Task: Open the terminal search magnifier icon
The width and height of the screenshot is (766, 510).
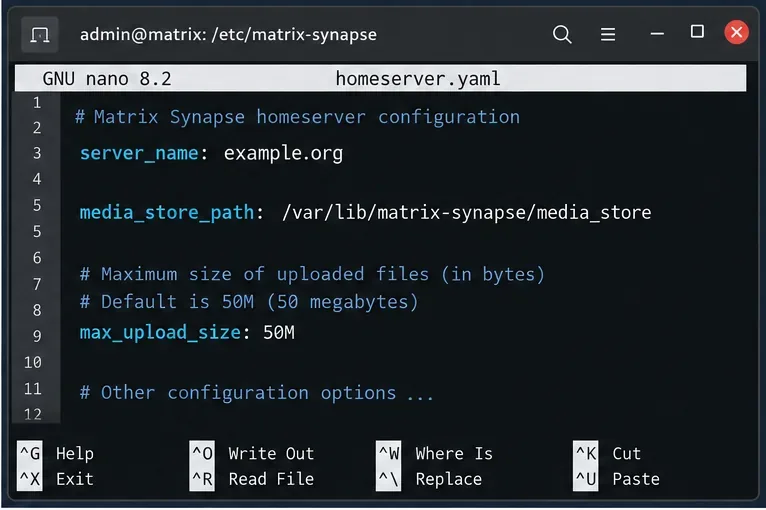Action: click(x=562, y=34)
